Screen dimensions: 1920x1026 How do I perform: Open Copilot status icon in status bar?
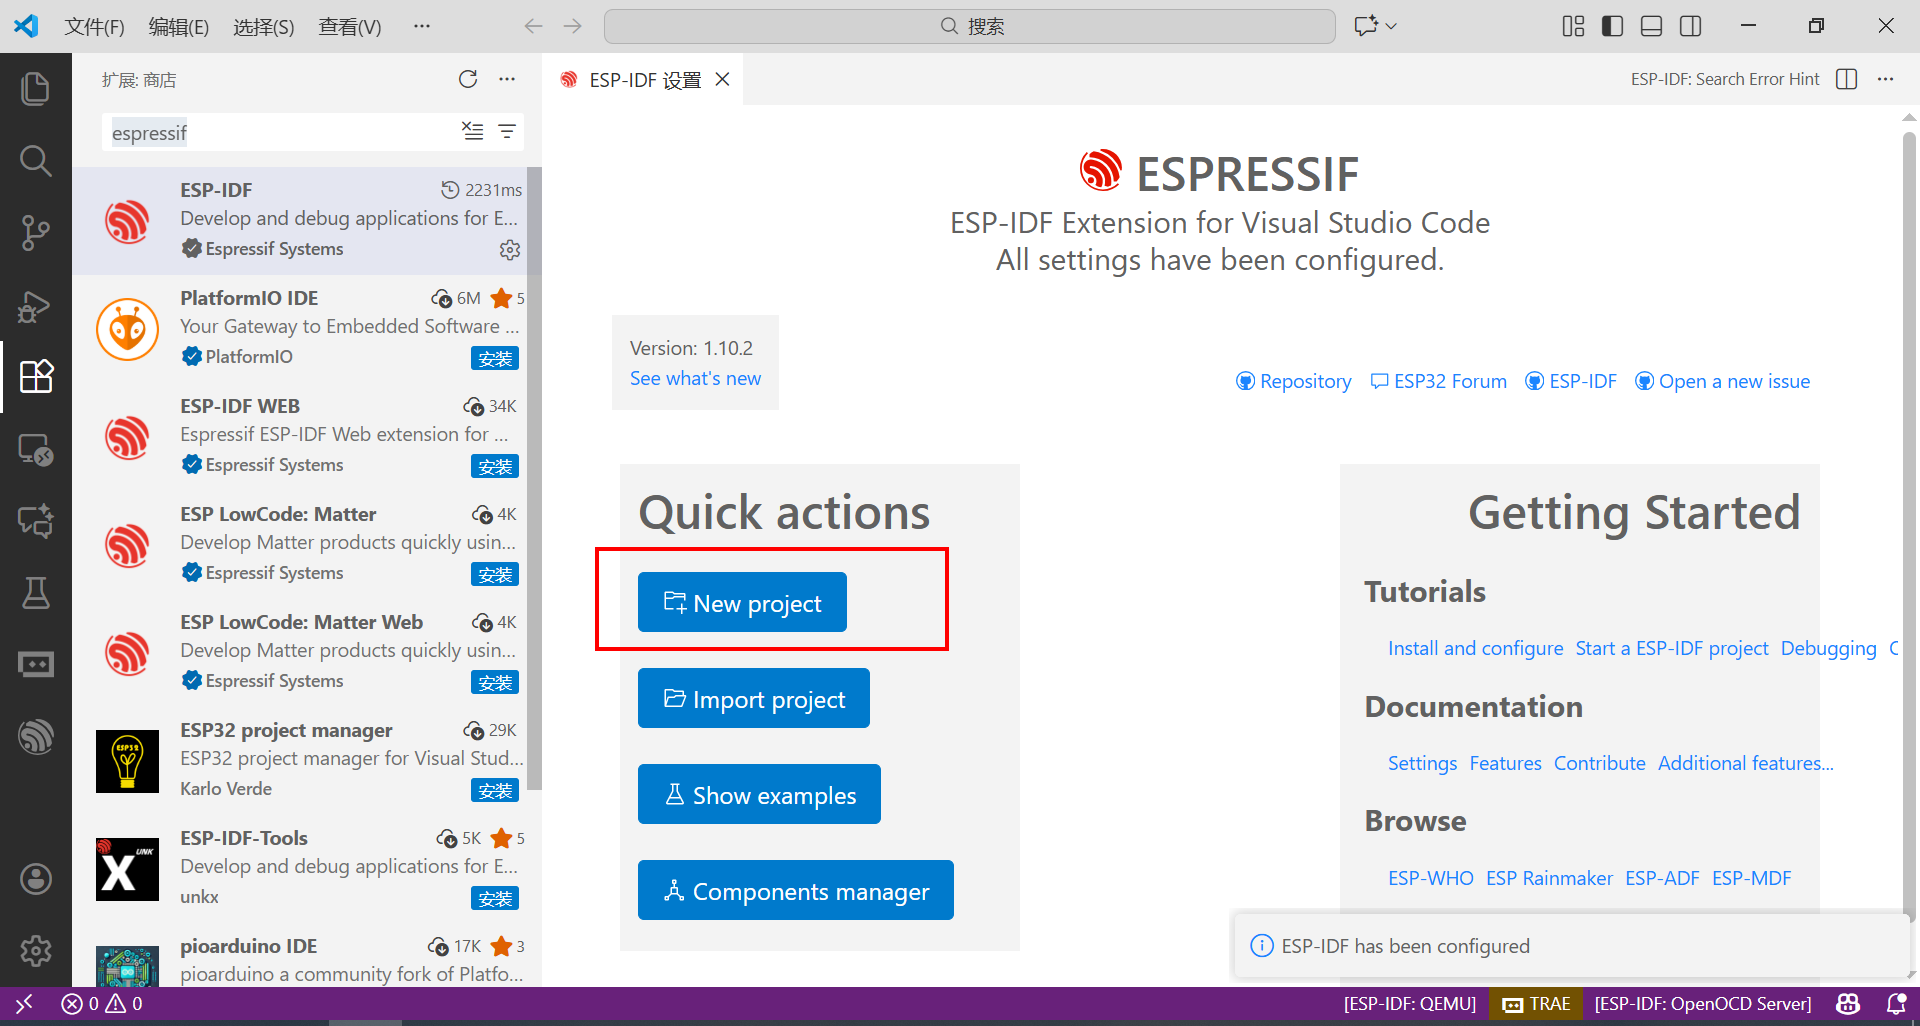click(x=1848, y=1003)
